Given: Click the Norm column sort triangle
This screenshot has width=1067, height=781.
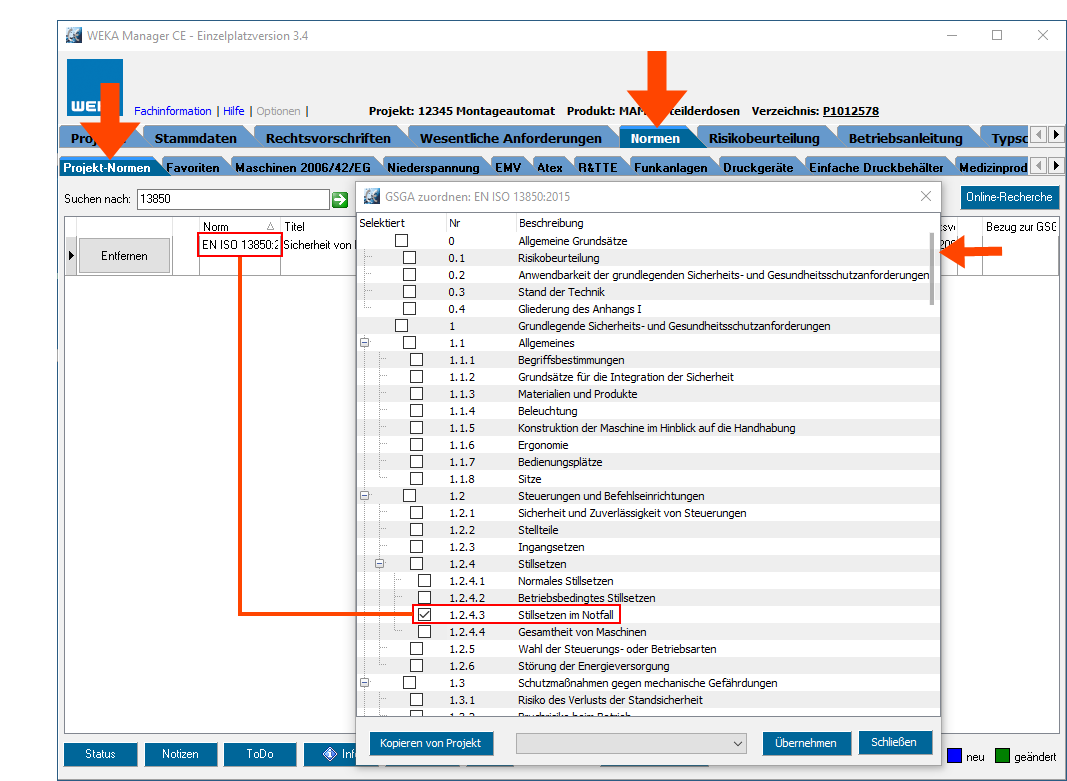Looking at the screenshot, I should pyautogui.click(x=270, y=227).
